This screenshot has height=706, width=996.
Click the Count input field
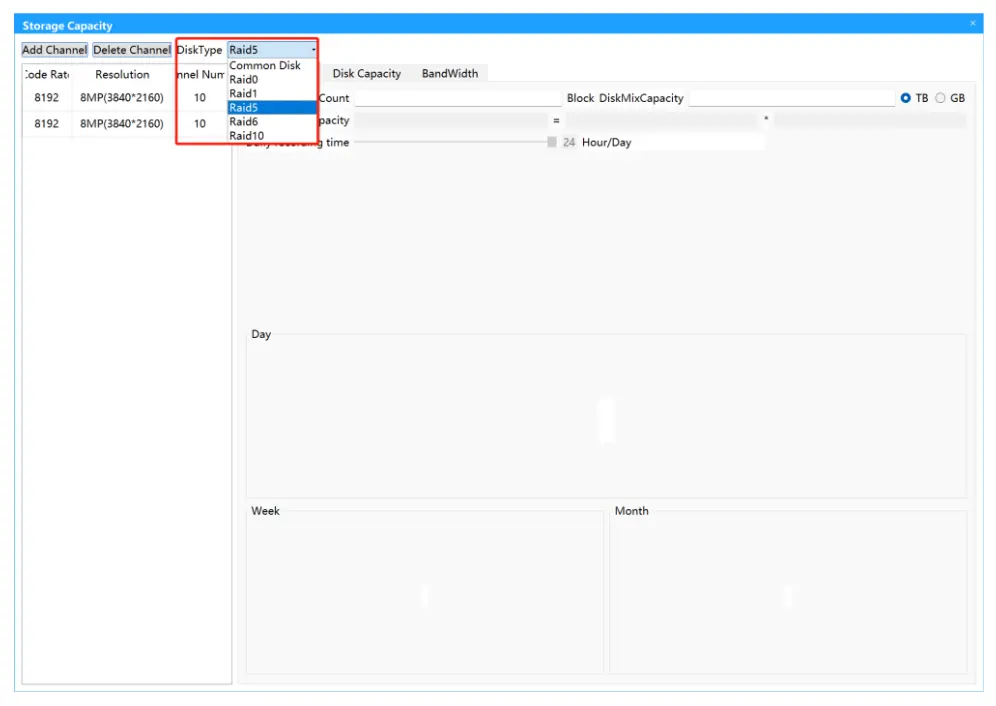point(457,98)
